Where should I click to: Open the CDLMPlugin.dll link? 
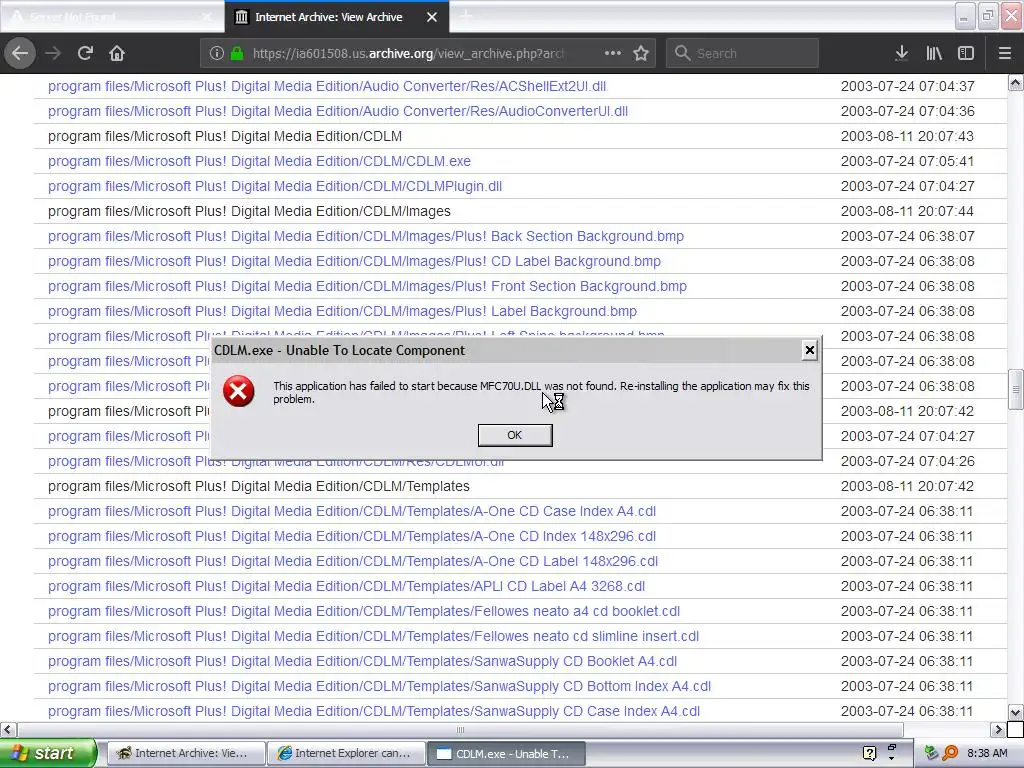(275, 186)
